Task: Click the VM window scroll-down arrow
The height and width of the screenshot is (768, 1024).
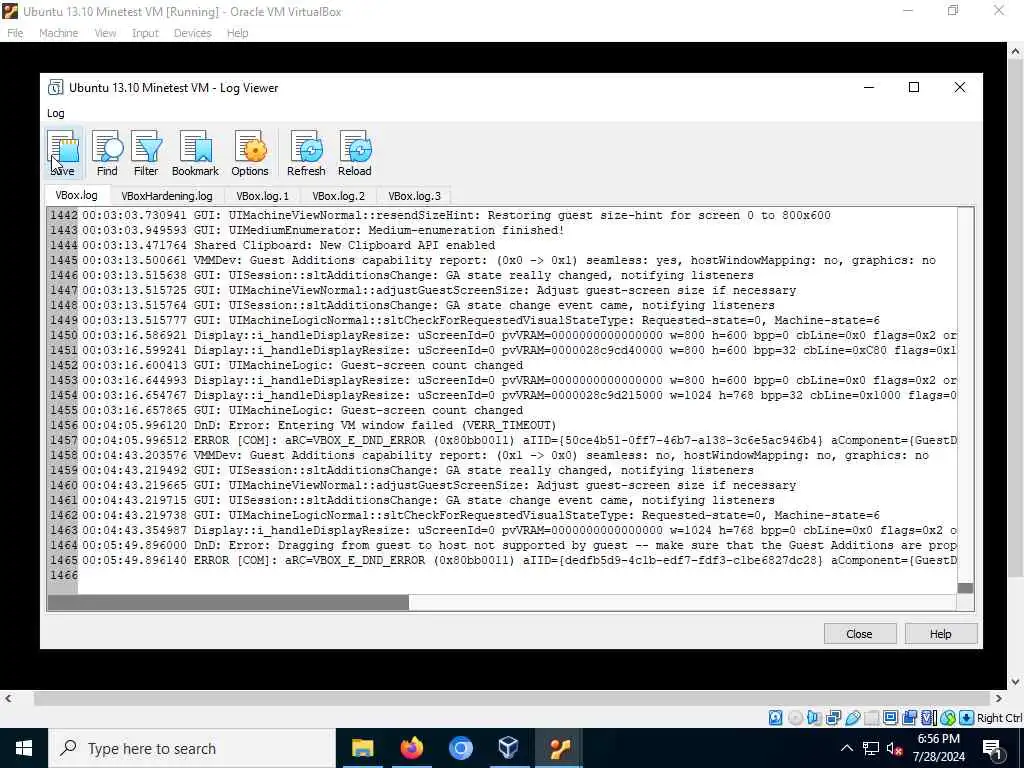Action: coord(1016,682)
